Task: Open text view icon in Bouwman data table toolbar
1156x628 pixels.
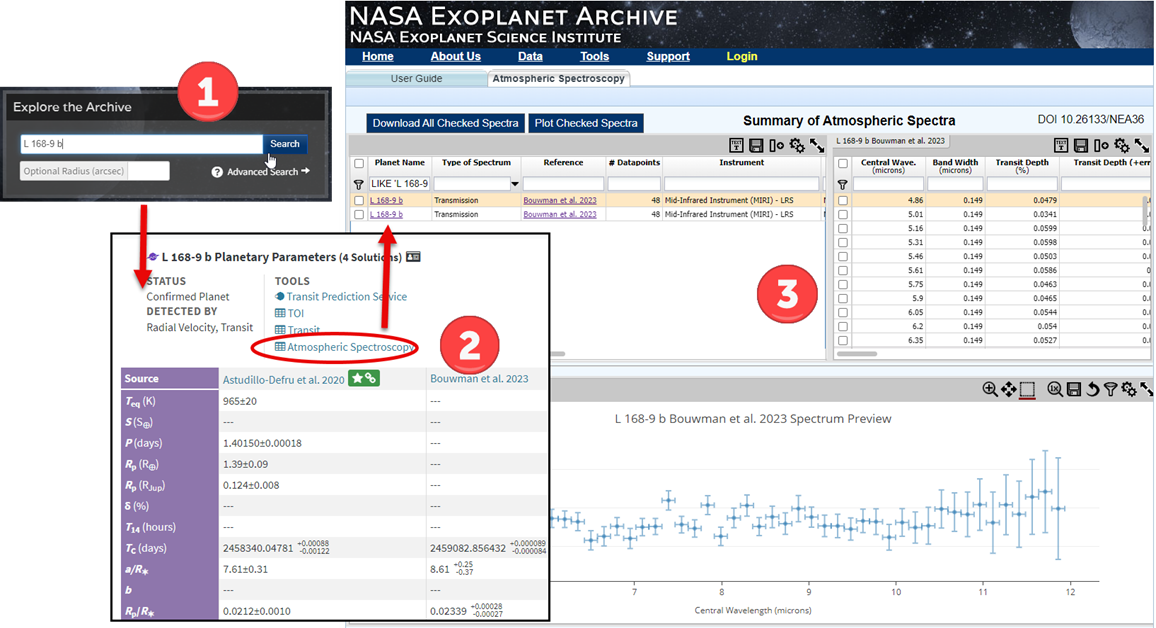Action: point(1060,145)
